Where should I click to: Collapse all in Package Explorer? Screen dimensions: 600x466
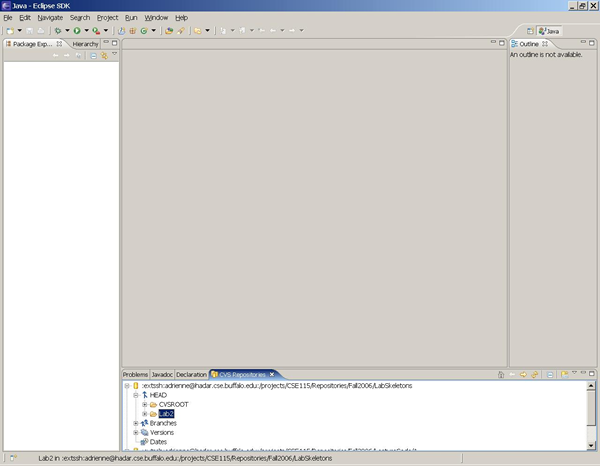coord(93,55)
